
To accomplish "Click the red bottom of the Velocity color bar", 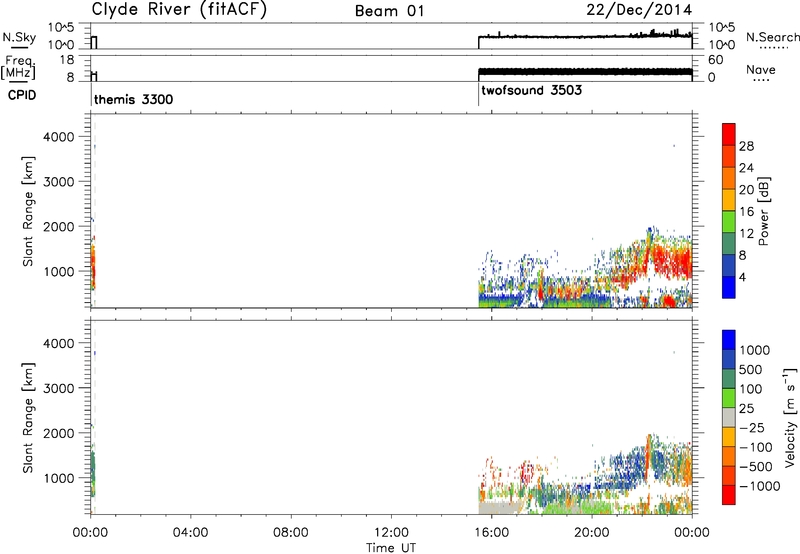I will [x=729, y=495].
